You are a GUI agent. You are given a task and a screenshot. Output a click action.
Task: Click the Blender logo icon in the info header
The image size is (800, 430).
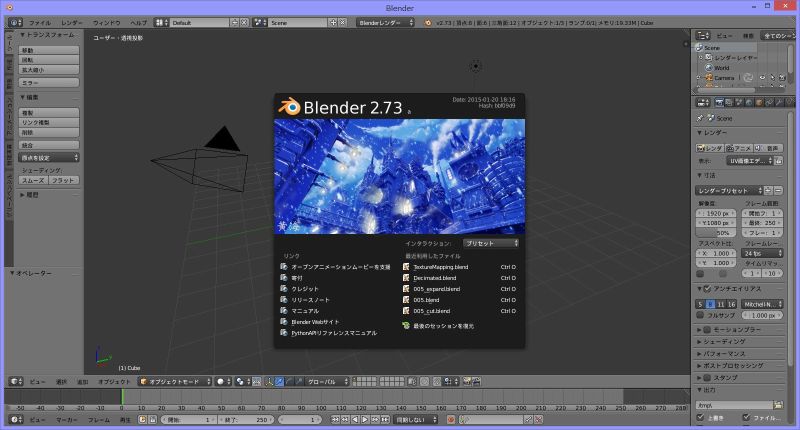[428, 21]
